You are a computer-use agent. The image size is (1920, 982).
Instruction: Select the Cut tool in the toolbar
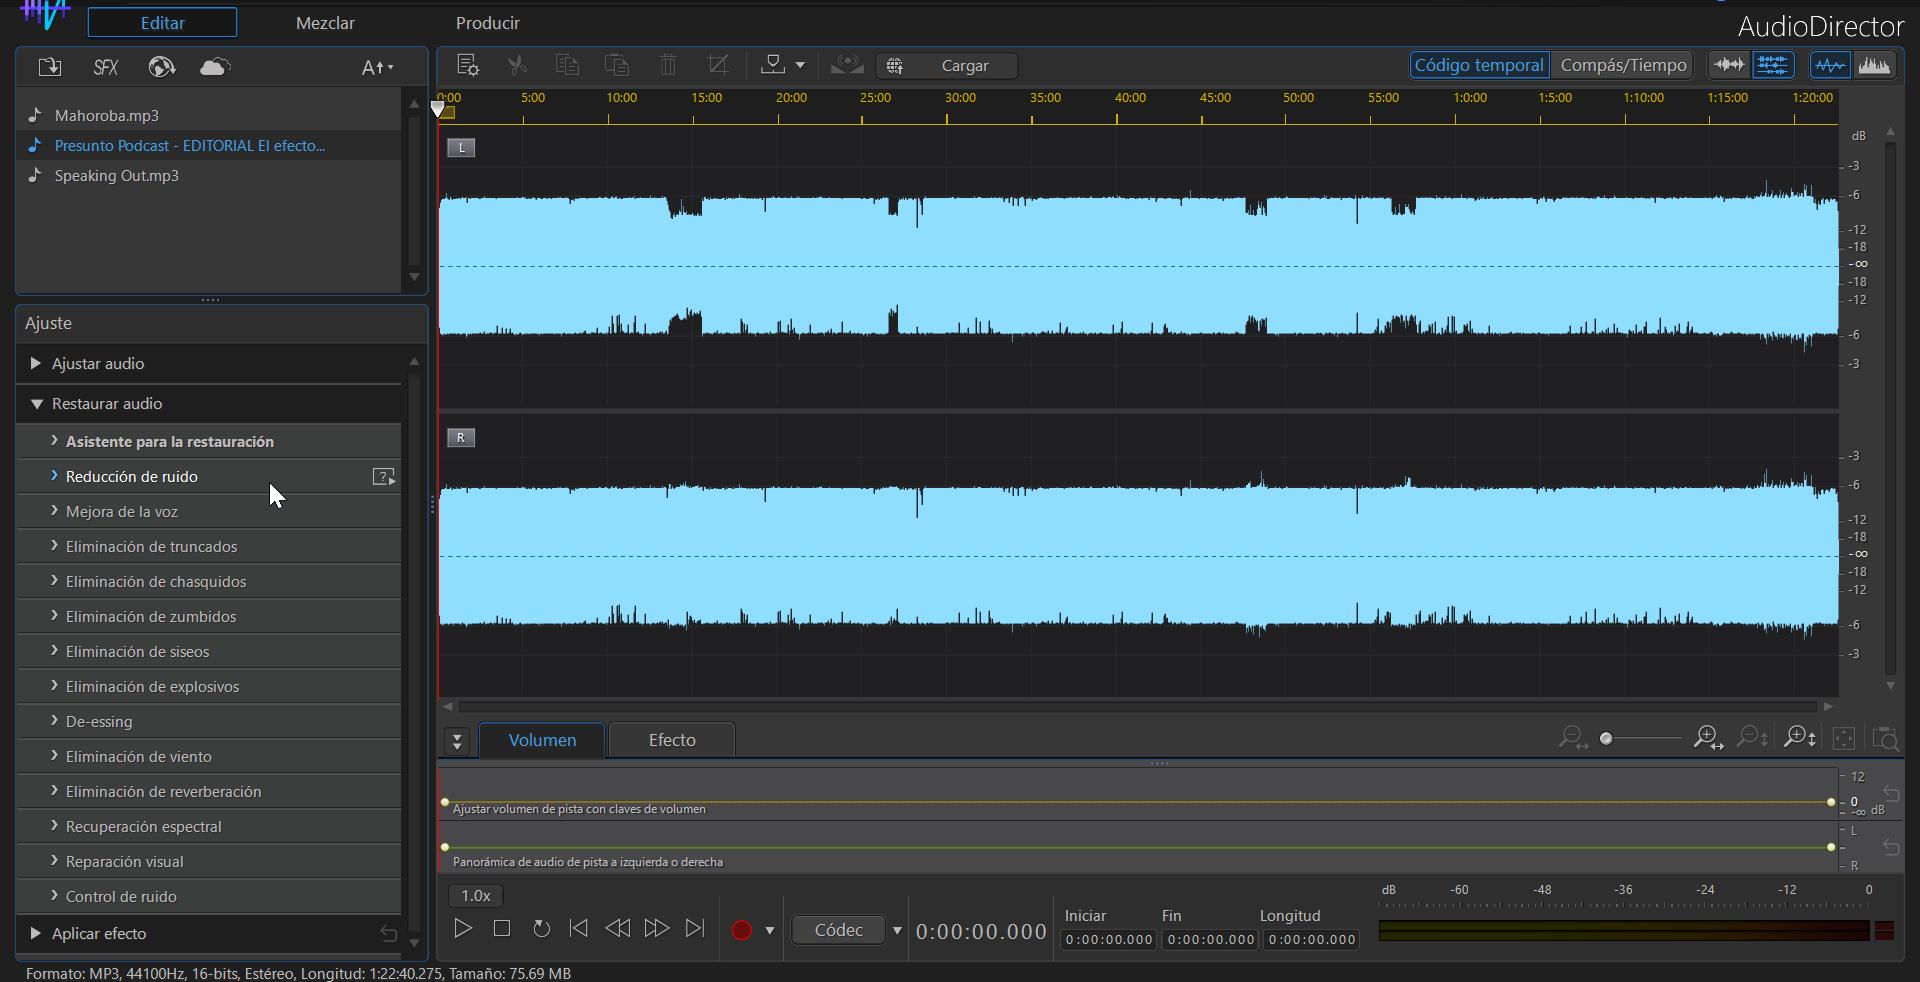[517, 65]
